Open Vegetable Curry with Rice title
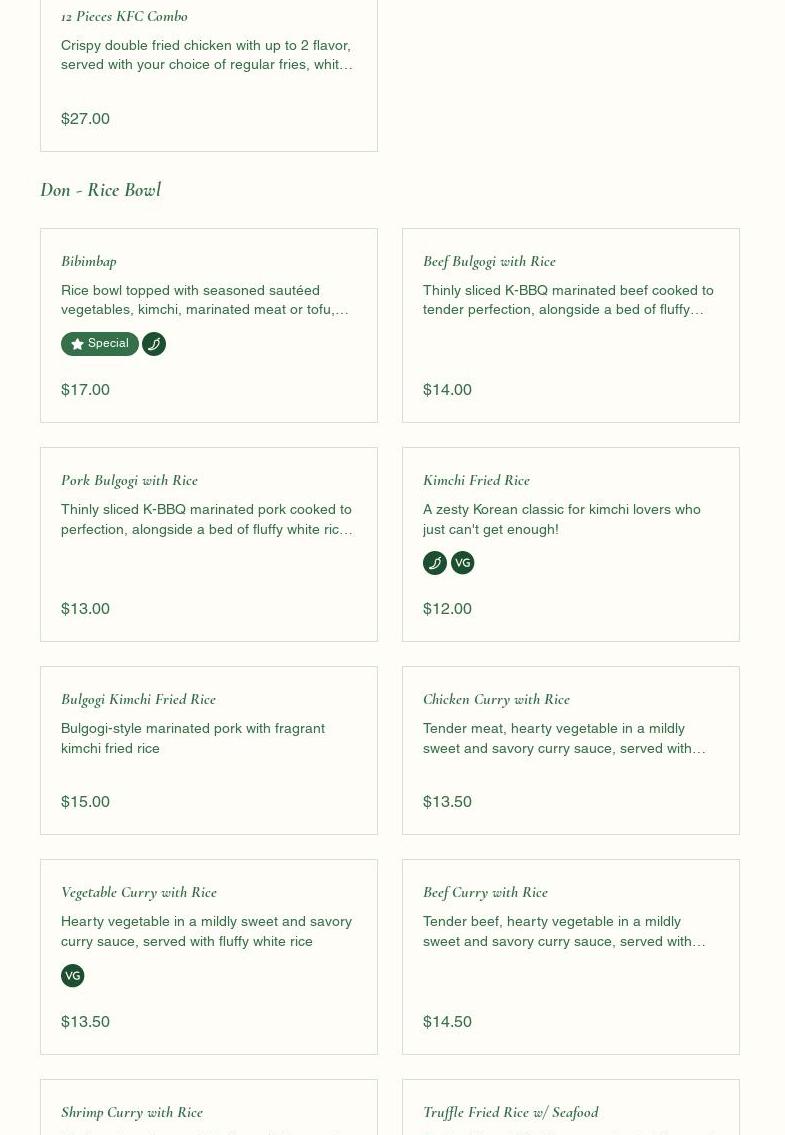This screenshot has width=785, height=1135. (x=139, y=892)
